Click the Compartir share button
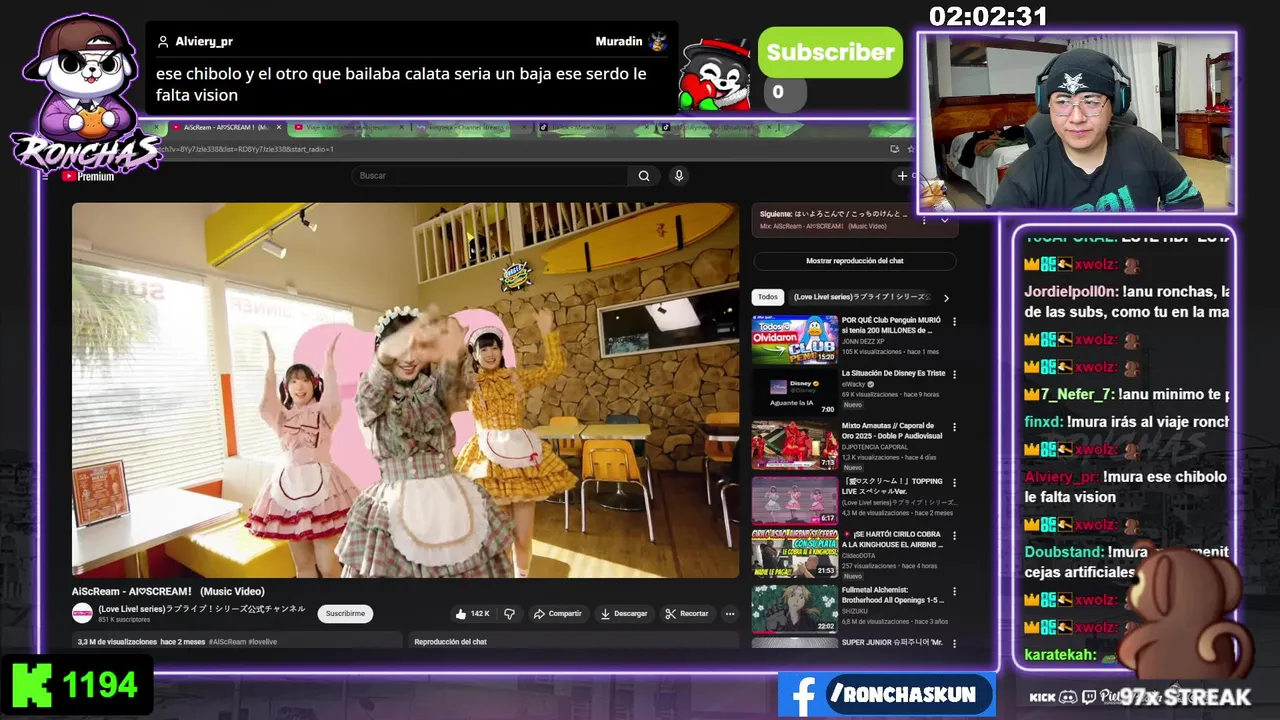Viewport: 1280px width, 720px height. click(x=558, y=613)
